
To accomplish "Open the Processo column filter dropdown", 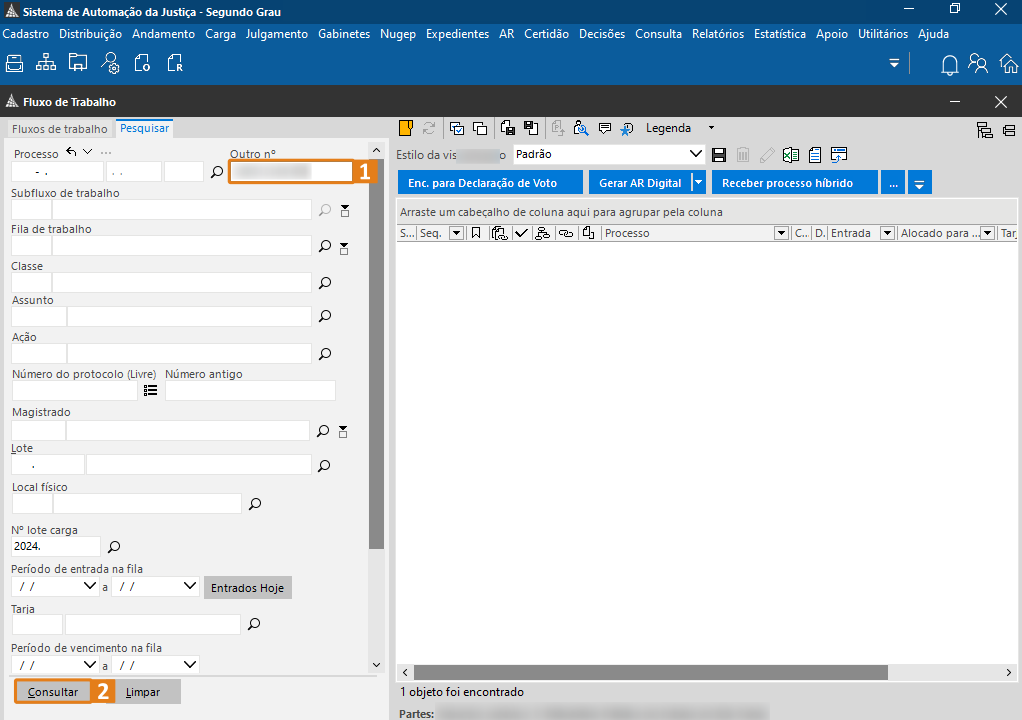I will [781, 233].
